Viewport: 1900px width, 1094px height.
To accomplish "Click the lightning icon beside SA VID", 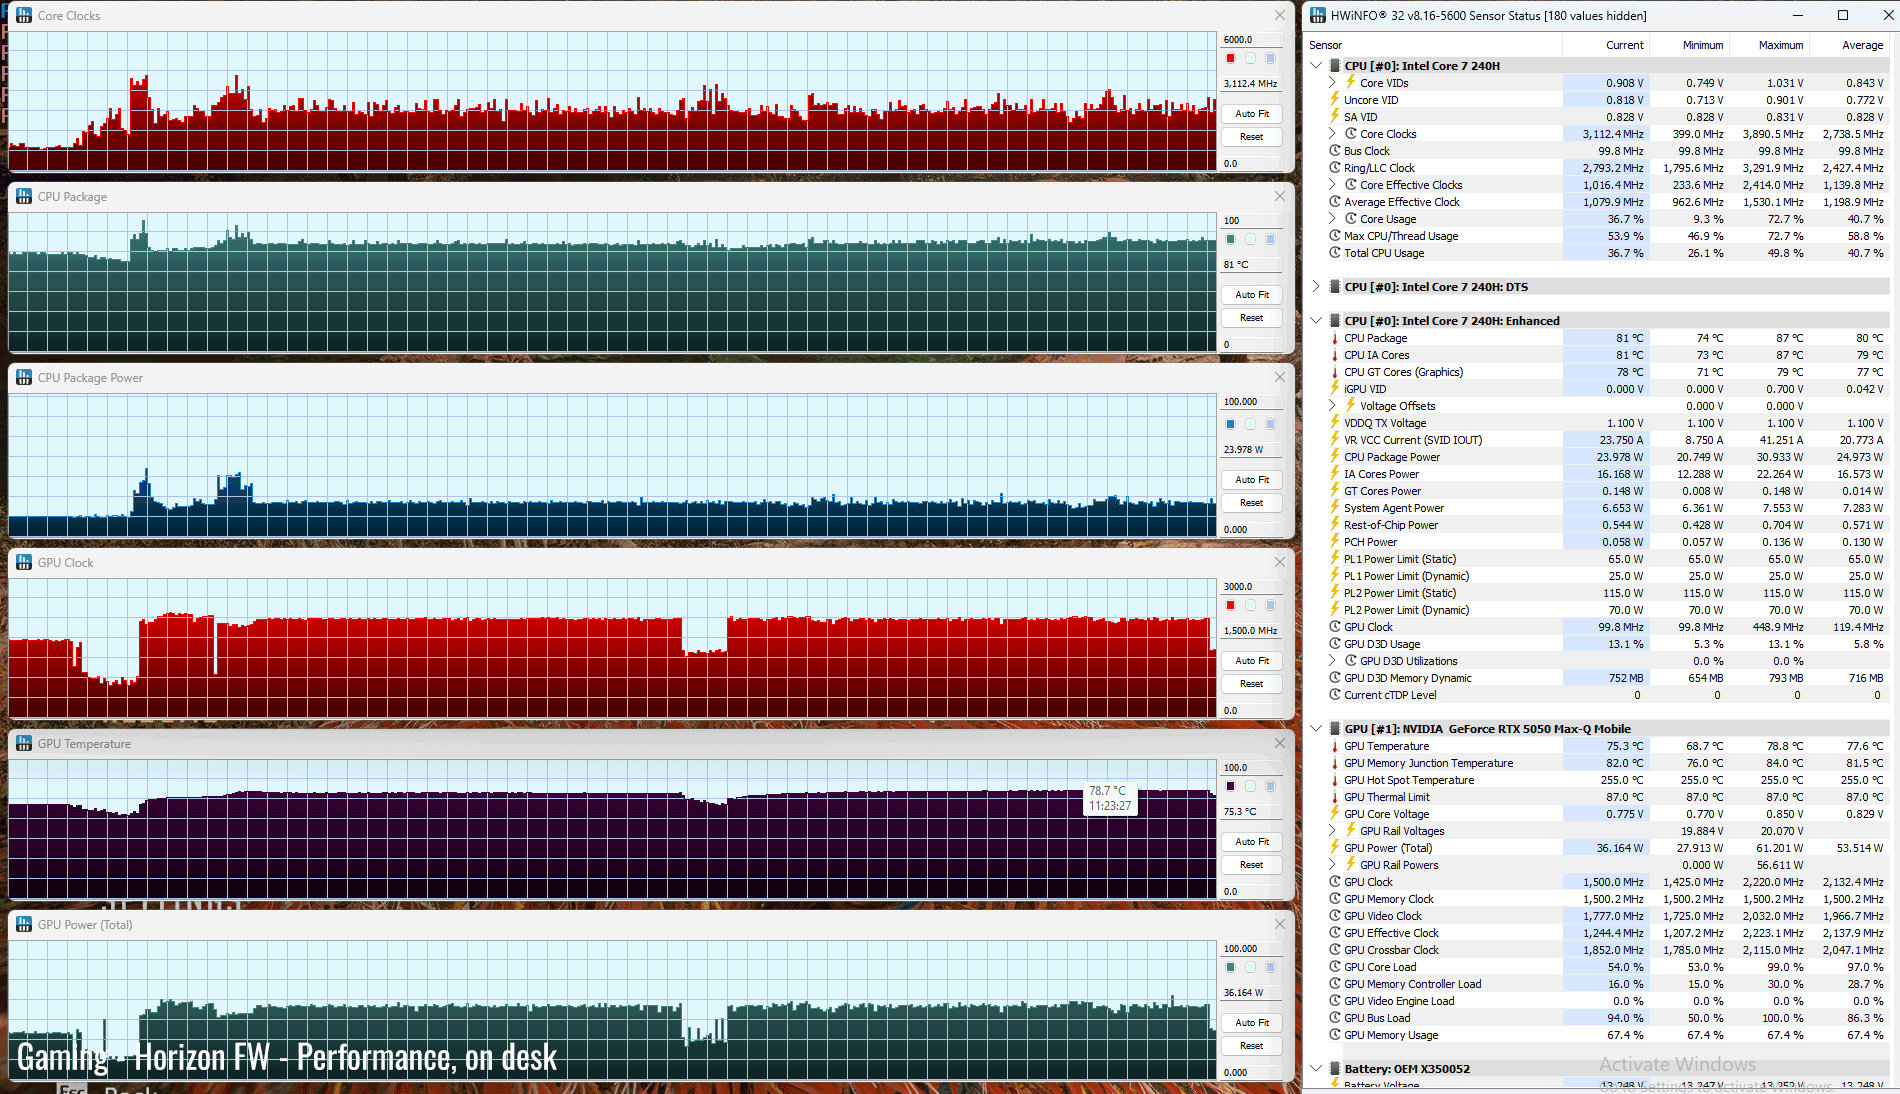I will tap(1335, 117).
